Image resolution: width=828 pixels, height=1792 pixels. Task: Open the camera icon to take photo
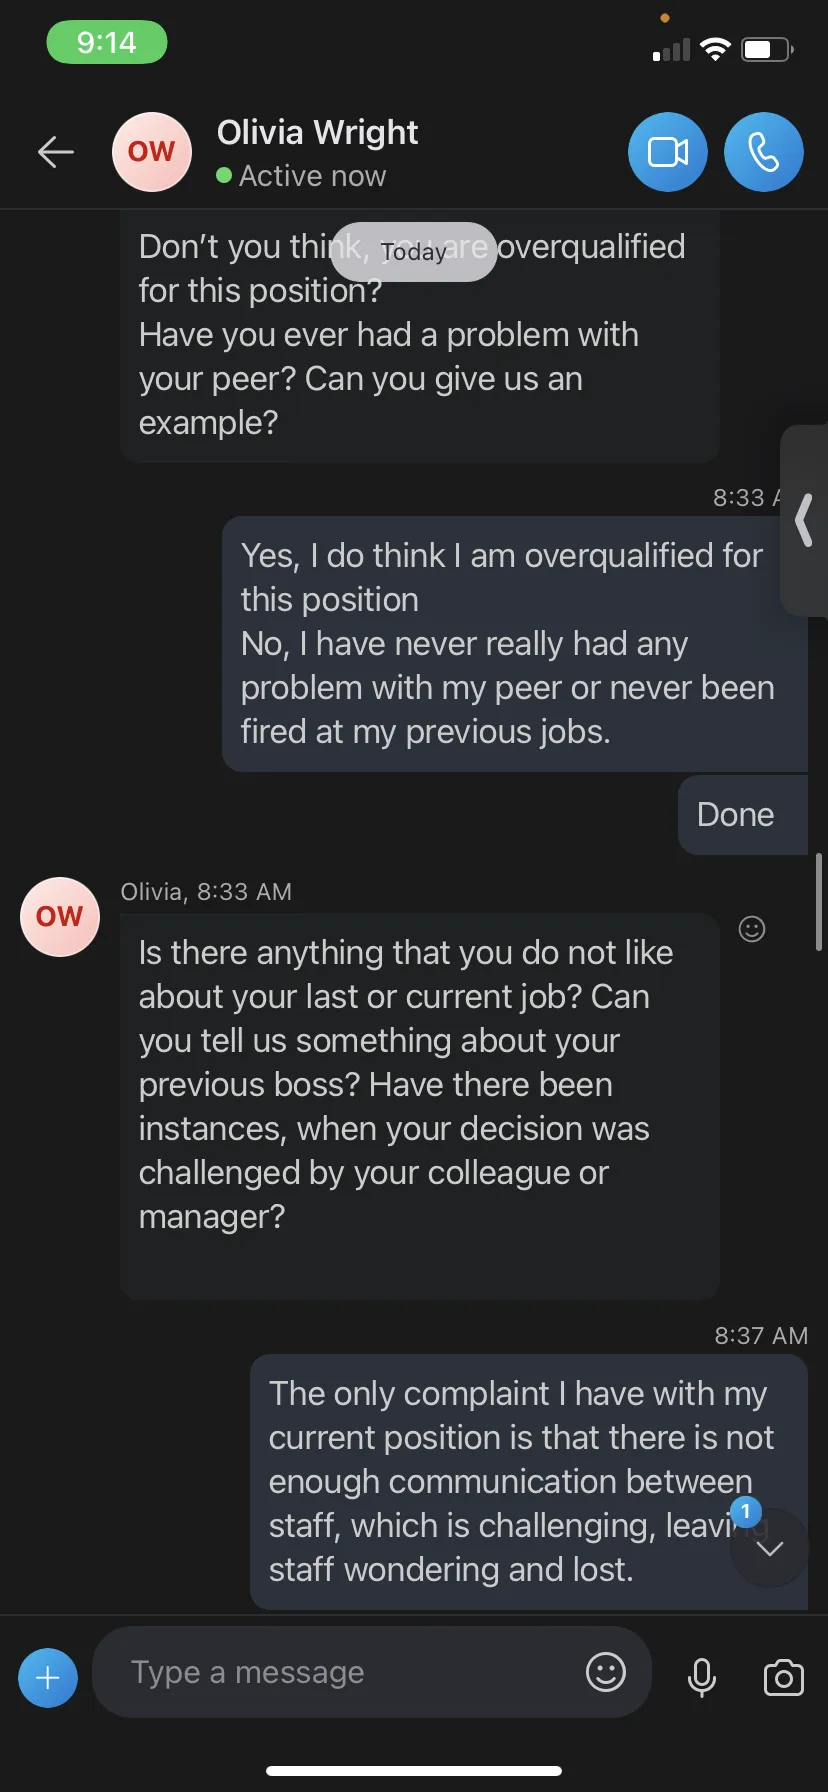click(x=783, y=1677)
